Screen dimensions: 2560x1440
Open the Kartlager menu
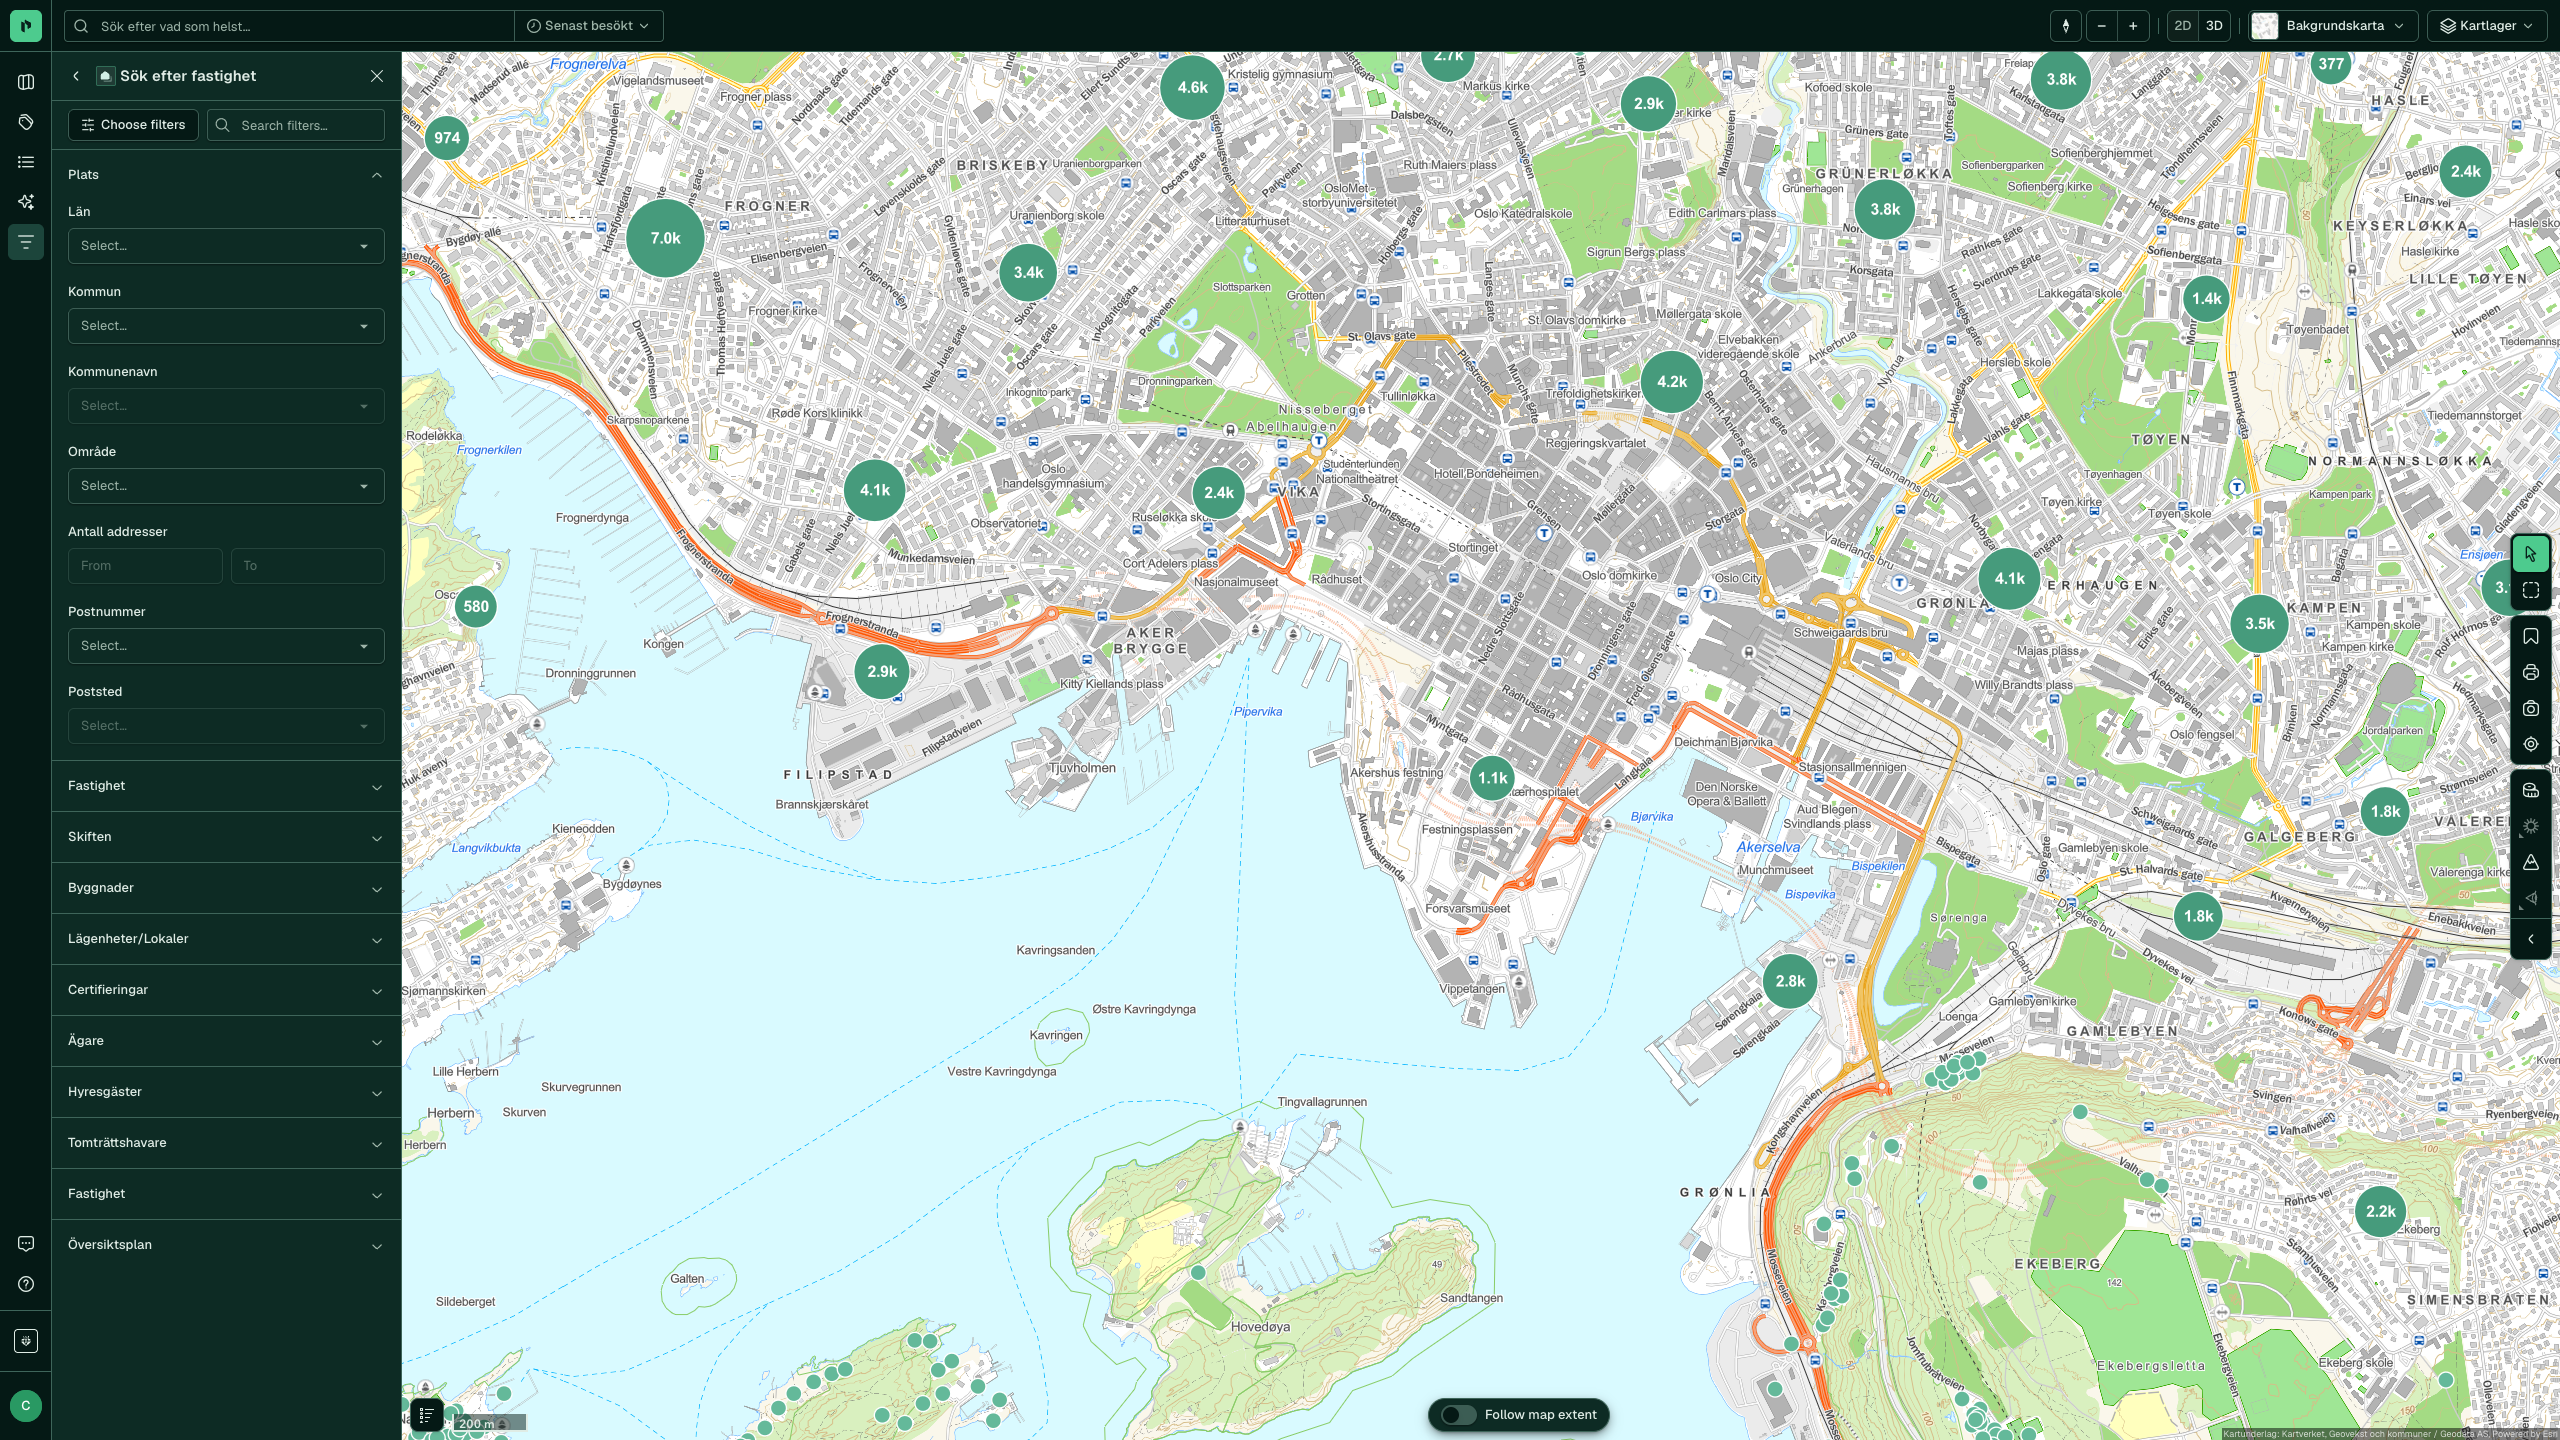(x=2487, y=26)
